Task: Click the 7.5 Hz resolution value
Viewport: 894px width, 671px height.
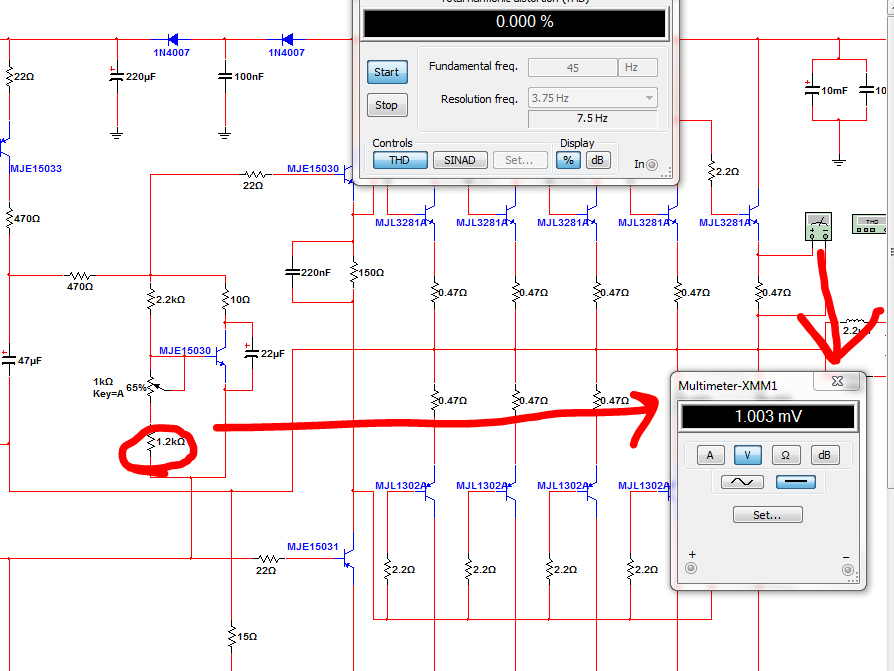Action: point(592,119)
